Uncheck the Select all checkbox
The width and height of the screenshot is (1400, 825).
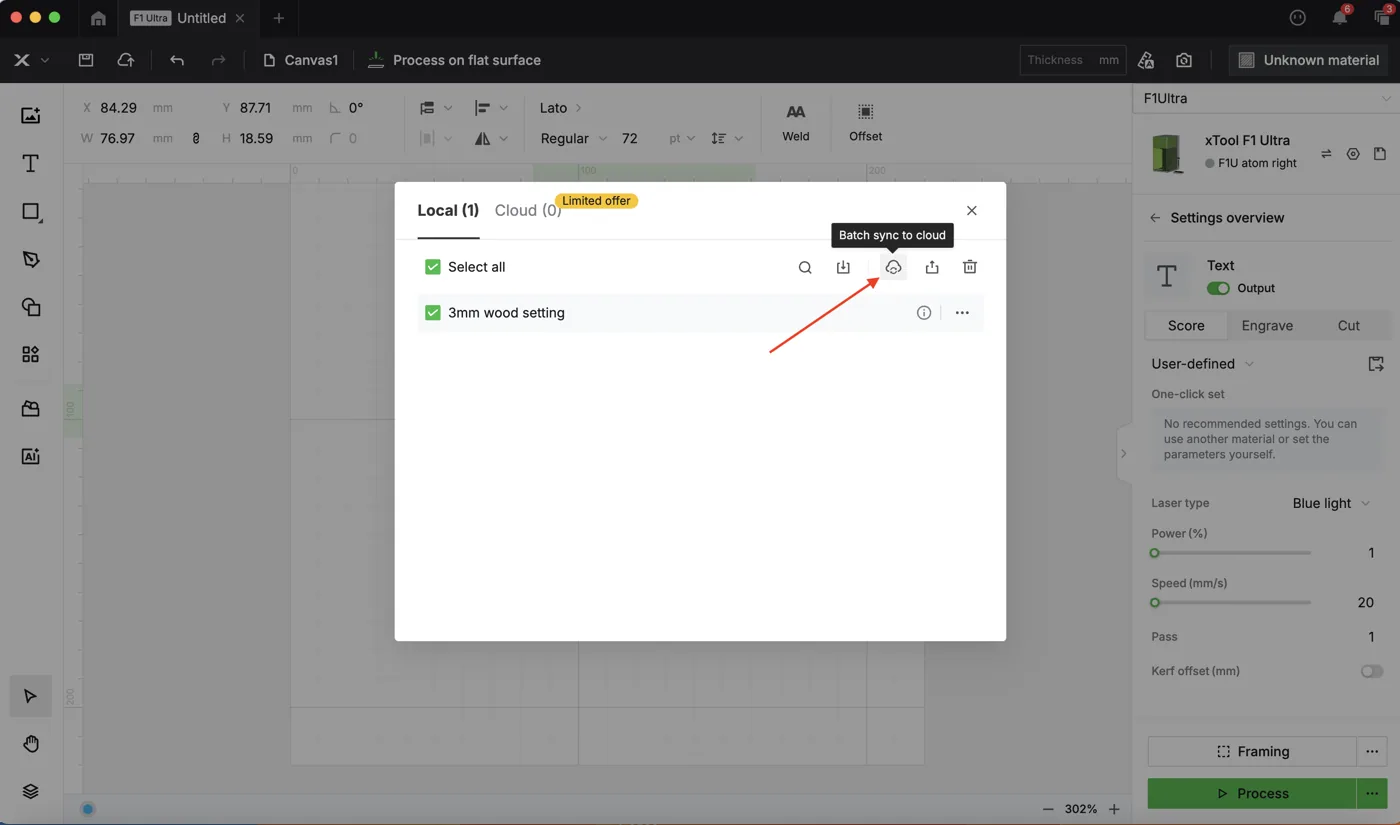point(433,267)
